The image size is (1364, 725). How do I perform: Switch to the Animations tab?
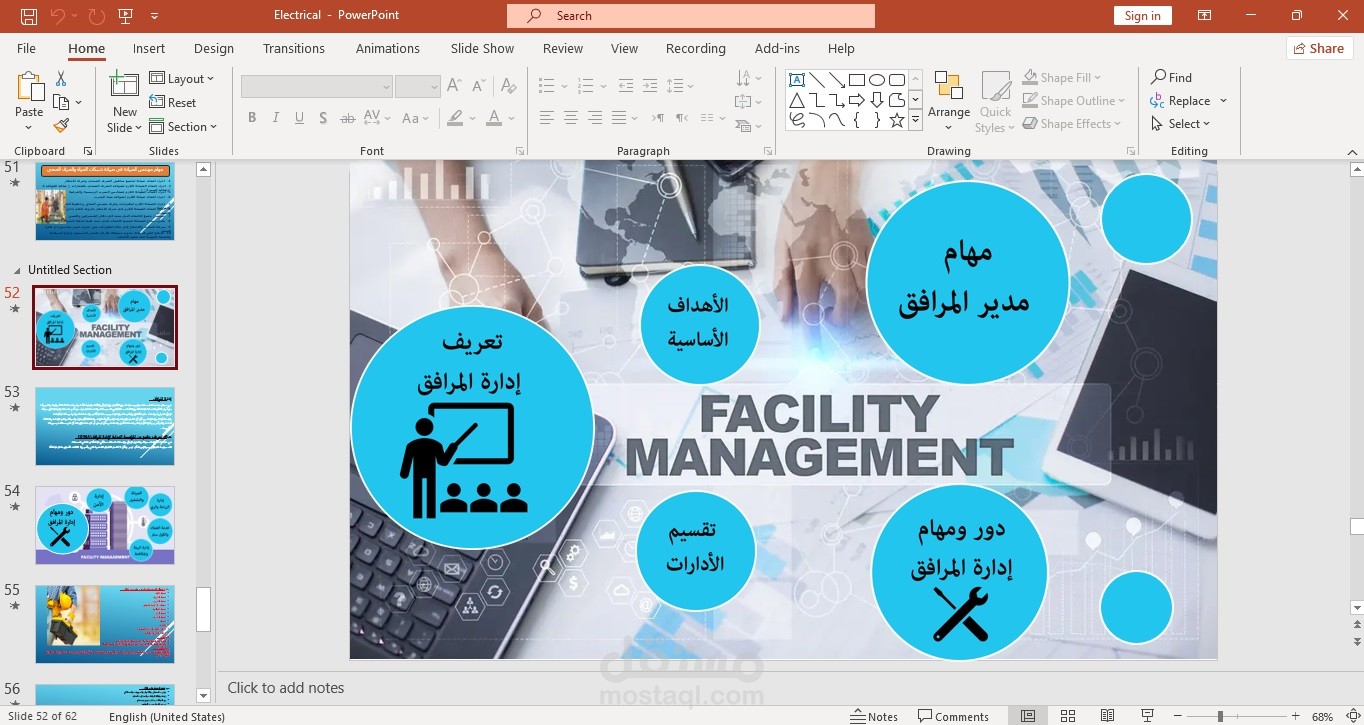[x=387, y=48]
